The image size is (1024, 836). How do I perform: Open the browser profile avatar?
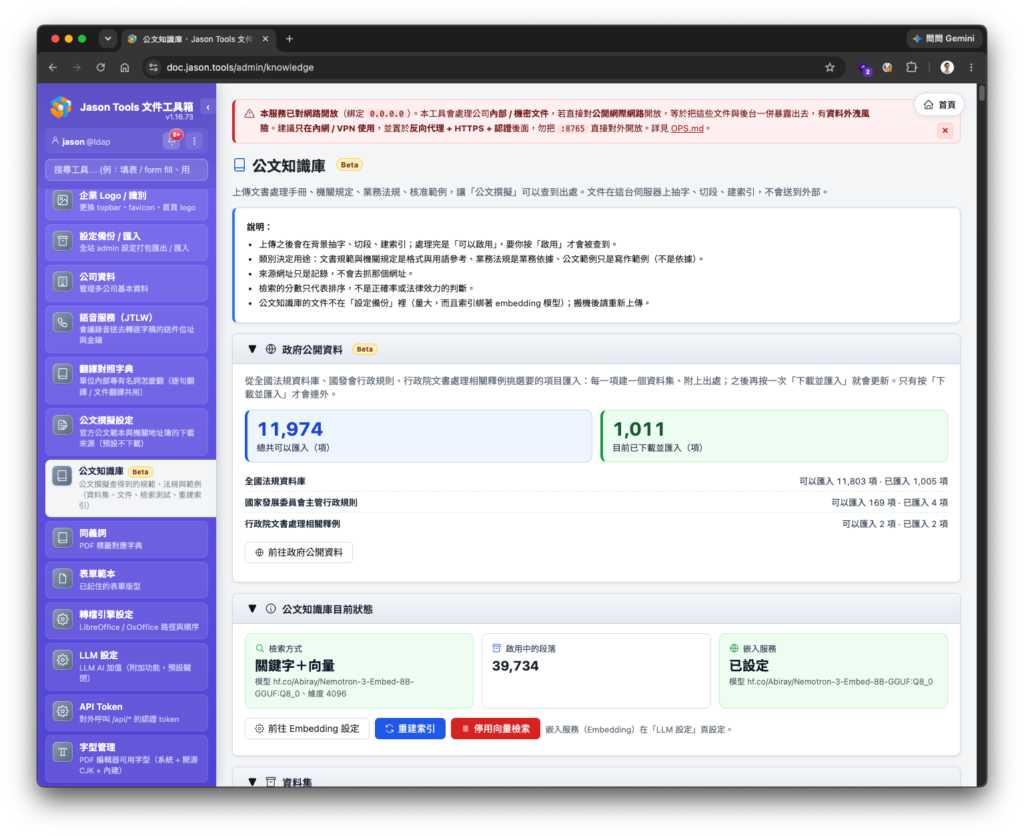click(947, 67)
